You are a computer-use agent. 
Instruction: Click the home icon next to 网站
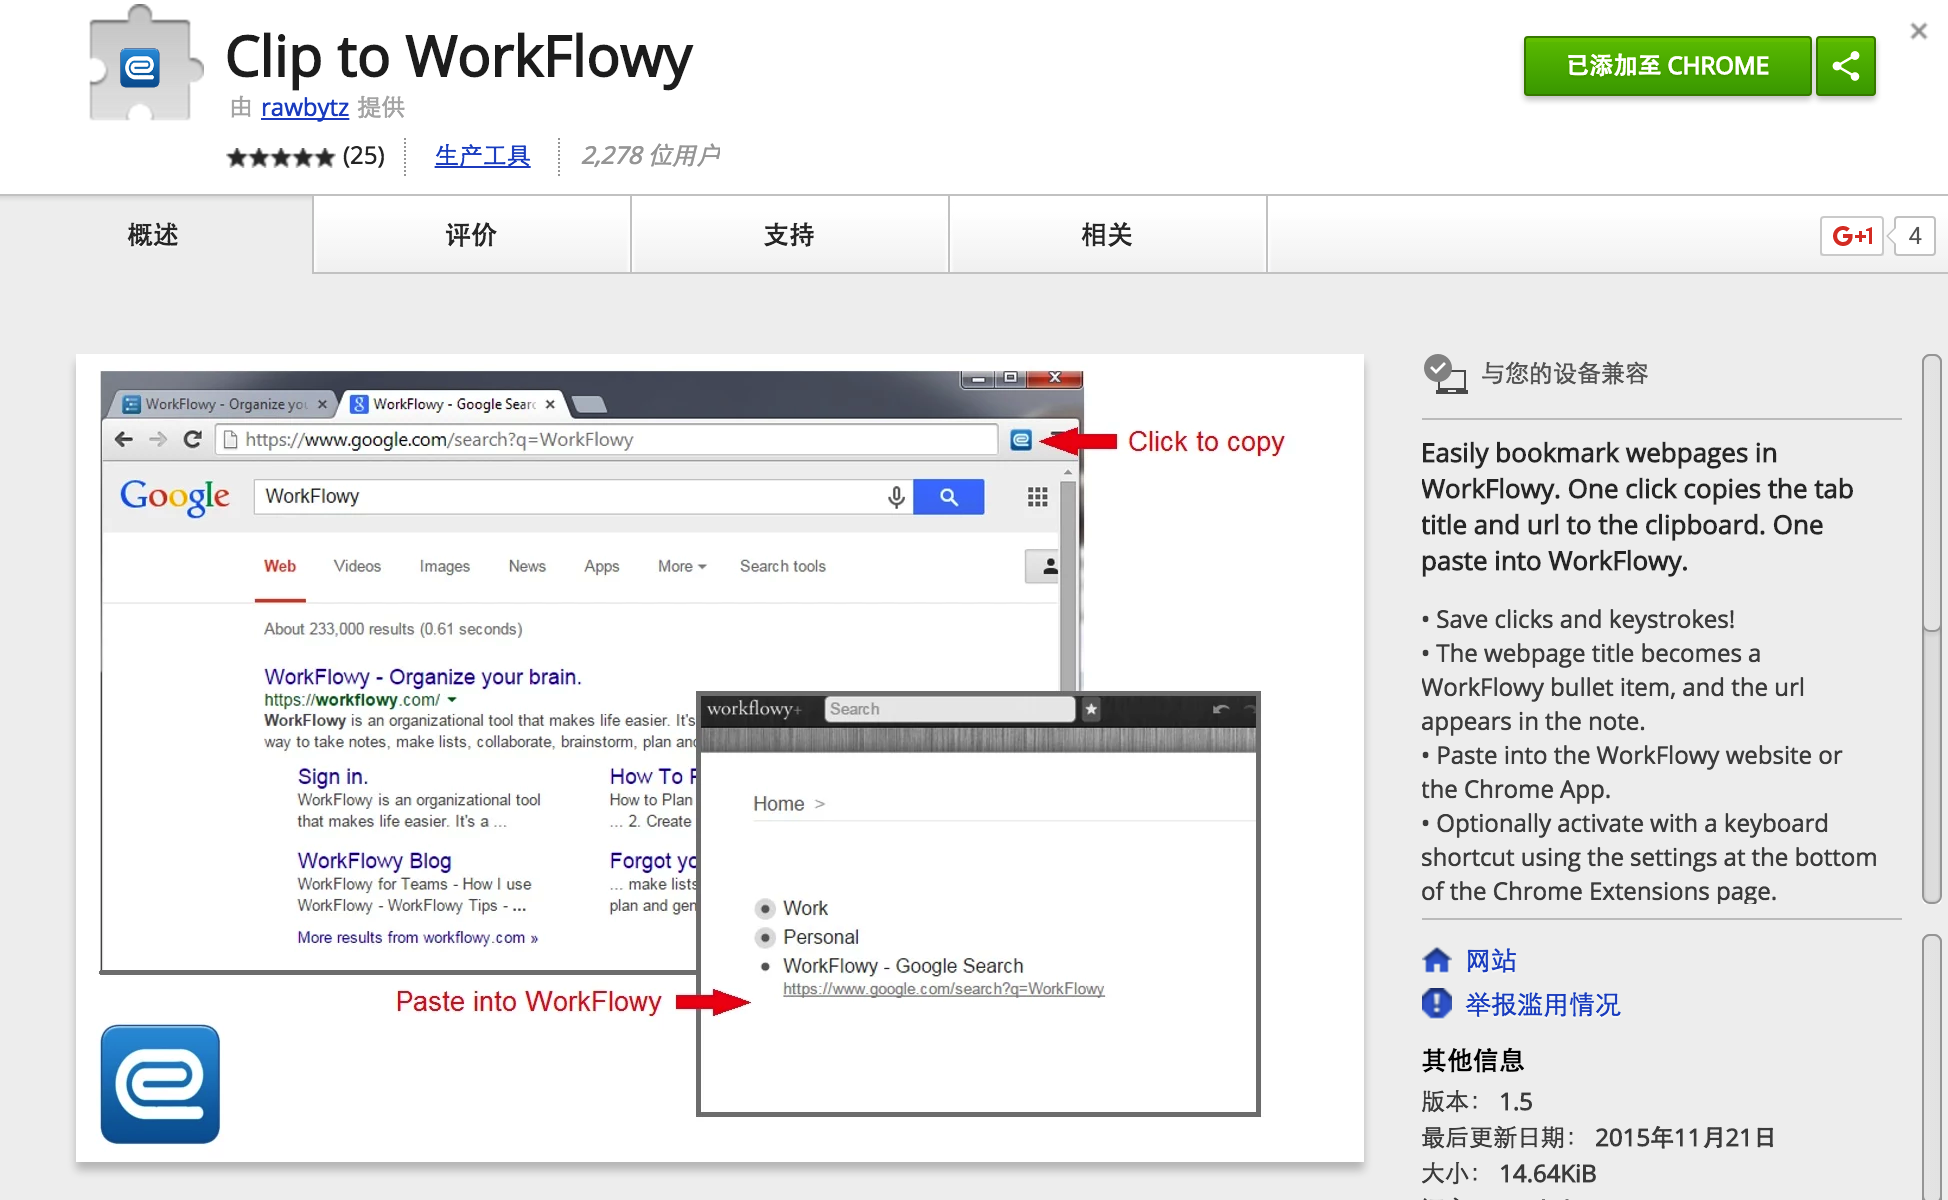pyautogui.click(x=1437, y=959)
